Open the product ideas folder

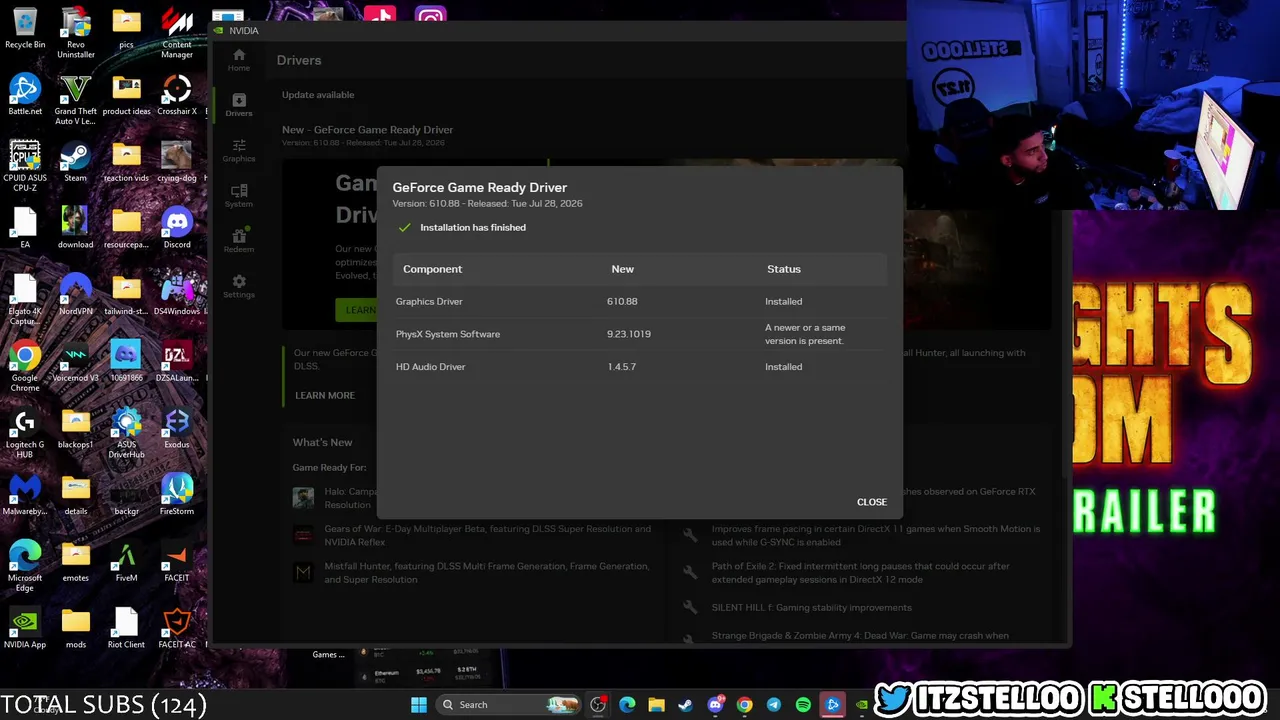click(x=126, y=95)
